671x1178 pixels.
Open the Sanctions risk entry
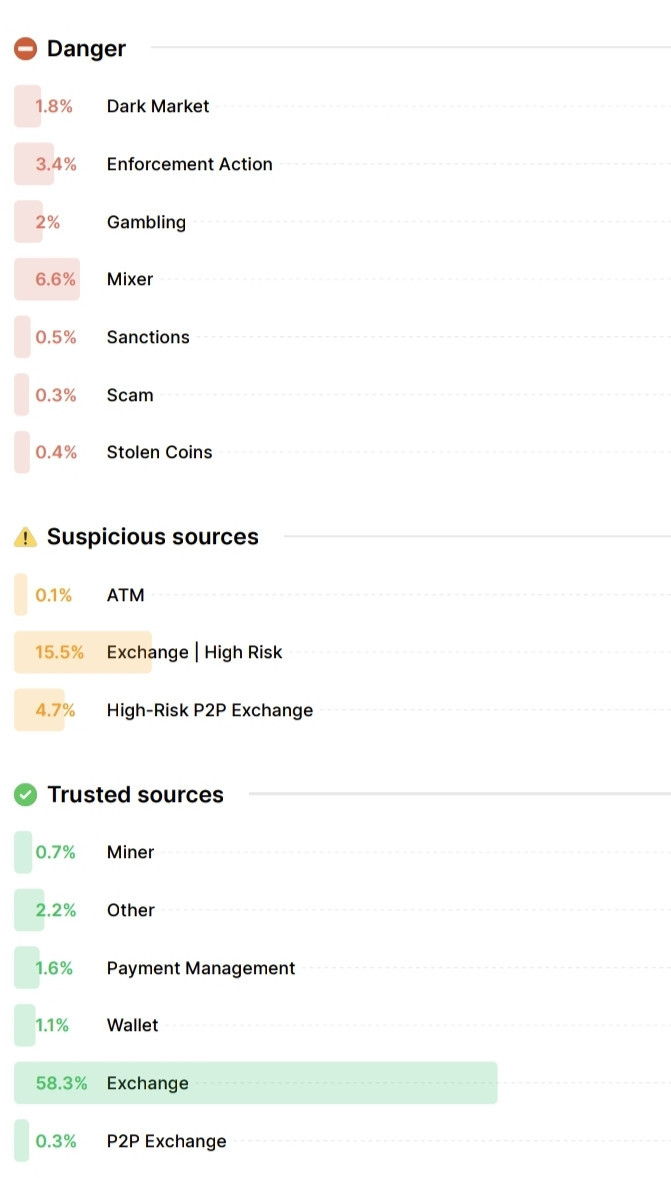[342, 337]
